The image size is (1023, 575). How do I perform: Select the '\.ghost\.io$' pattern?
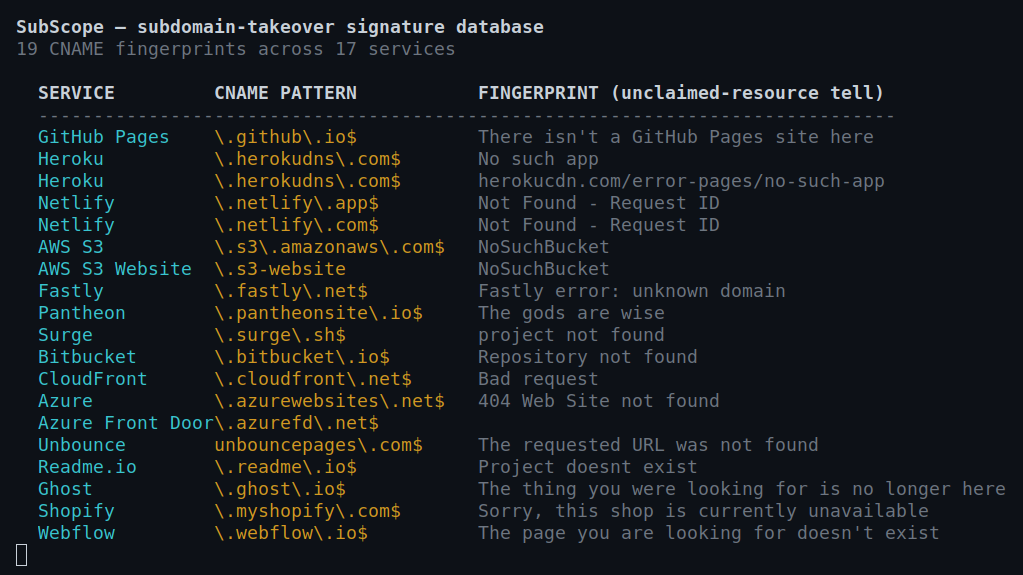pyautogui.click(x=280, y=489)
